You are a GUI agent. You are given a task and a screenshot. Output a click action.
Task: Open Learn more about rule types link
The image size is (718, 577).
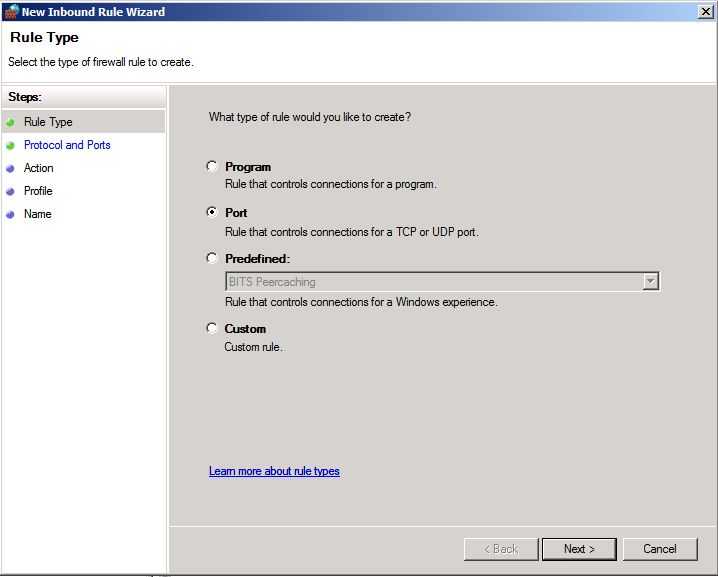point(274,471)
